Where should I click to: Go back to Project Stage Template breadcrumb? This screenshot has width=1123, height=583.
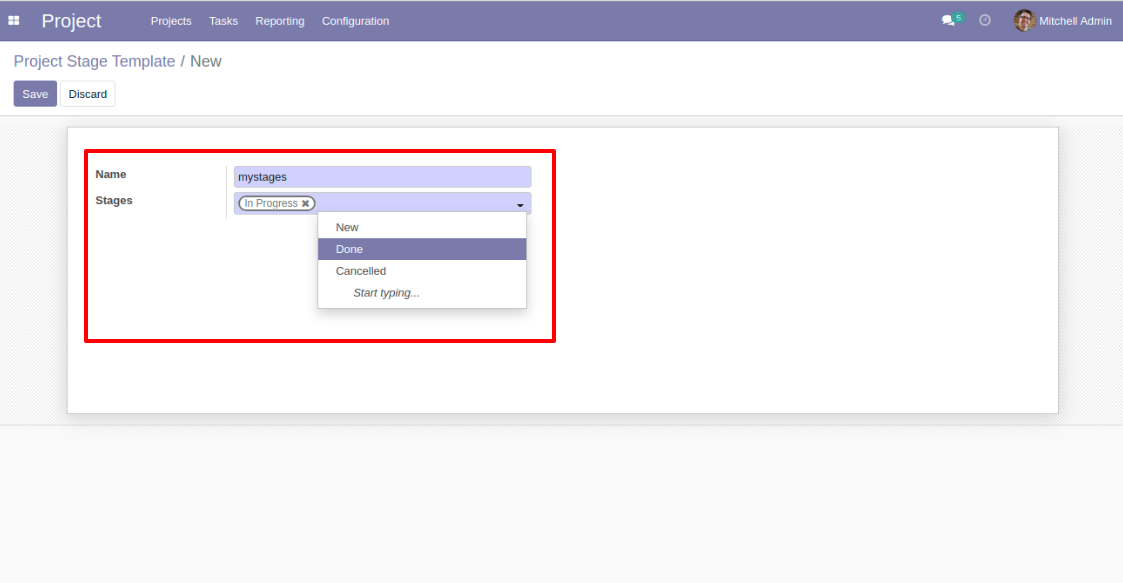click(x=95, y=62)
